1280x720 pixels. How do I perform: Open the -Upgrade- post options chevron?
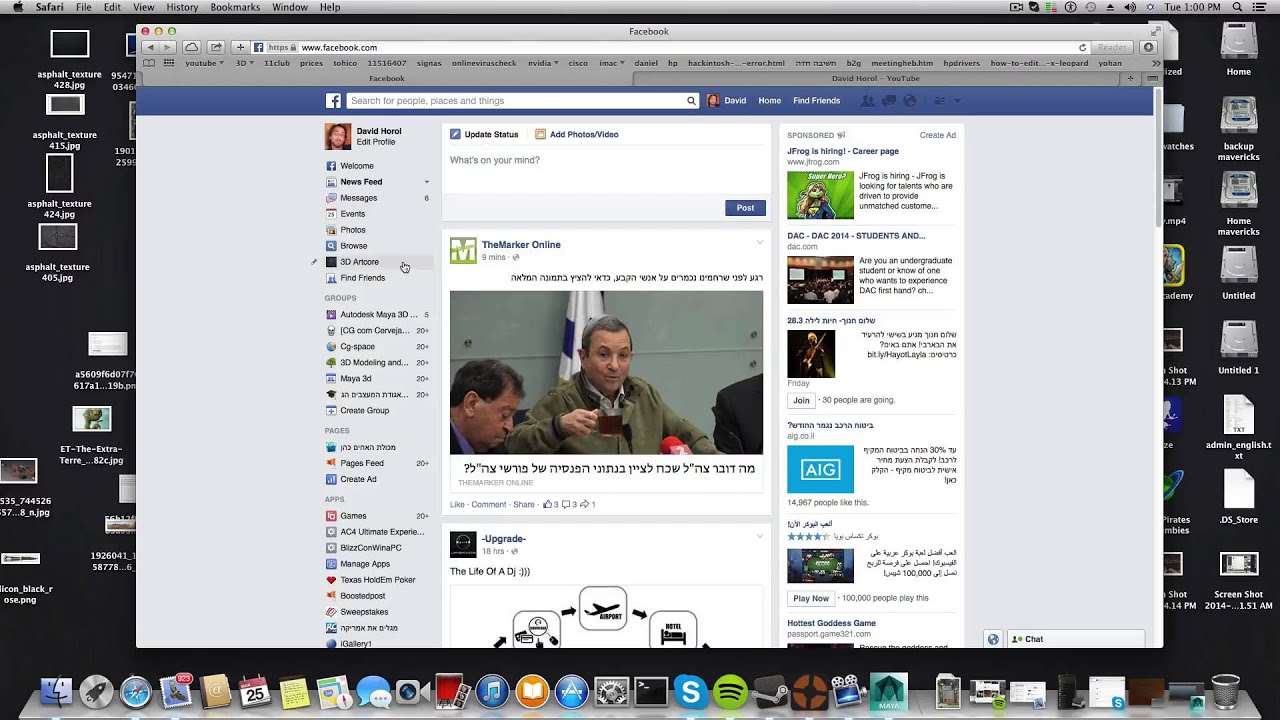(x=759, y=537)
